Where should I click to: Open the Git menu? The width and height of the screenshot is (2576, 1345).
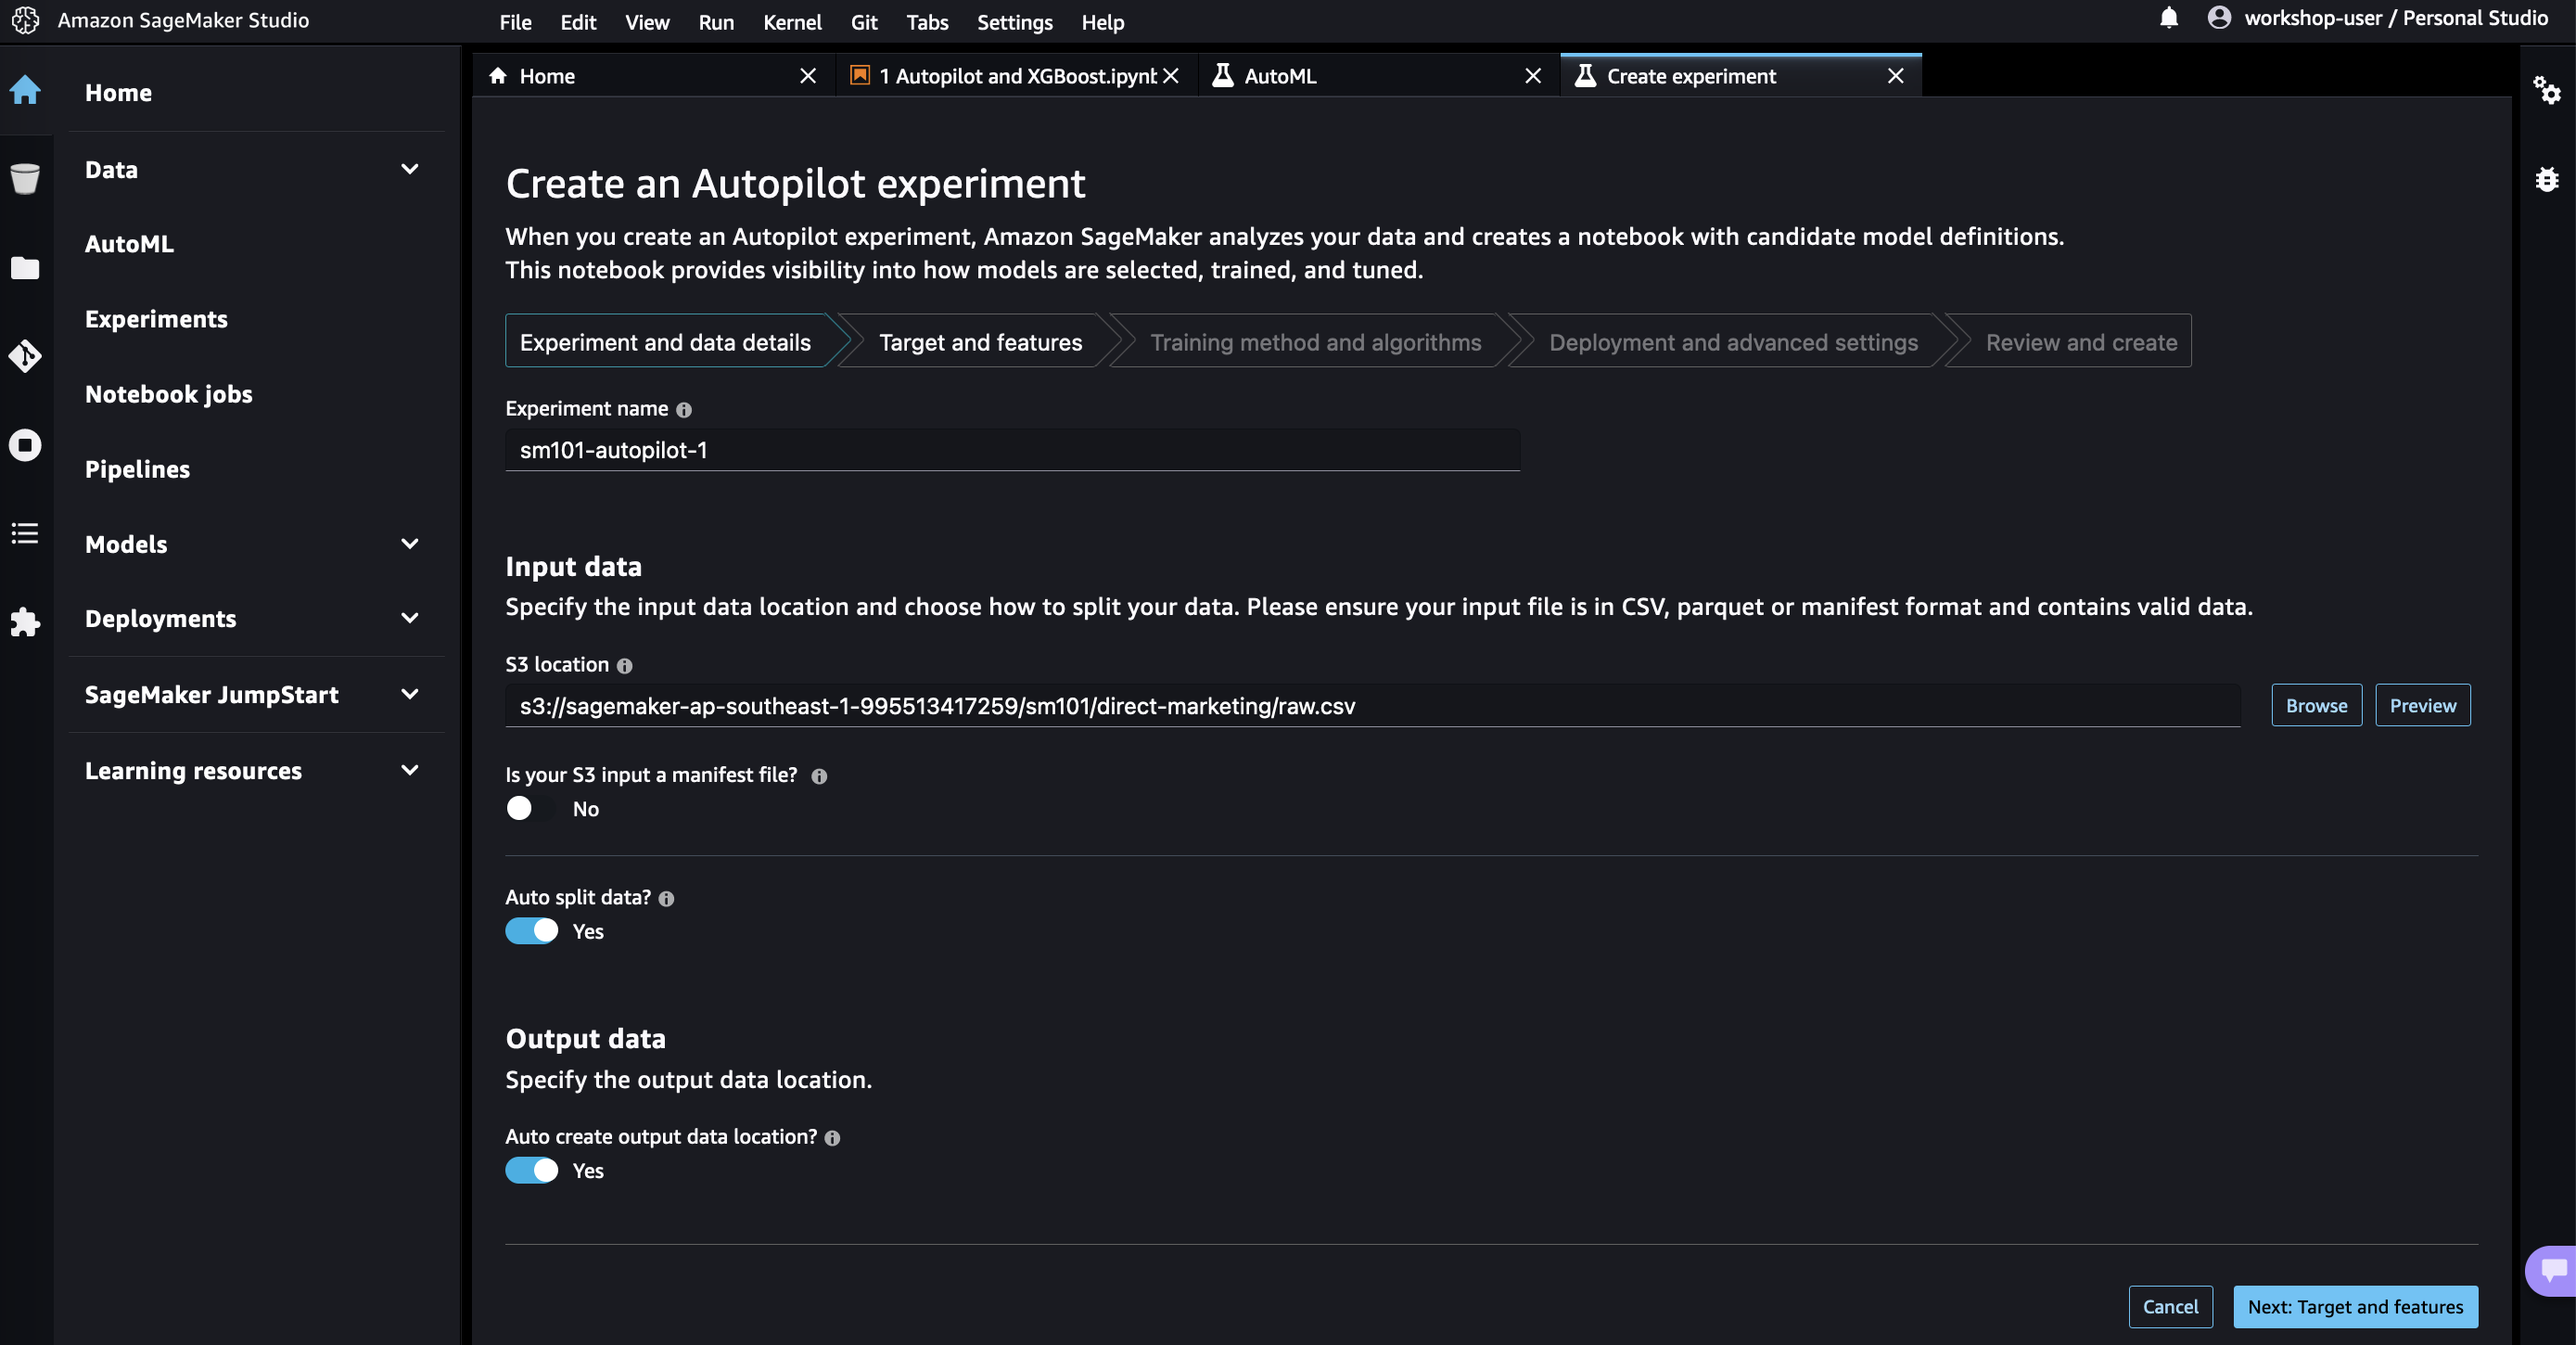(864, 22)
